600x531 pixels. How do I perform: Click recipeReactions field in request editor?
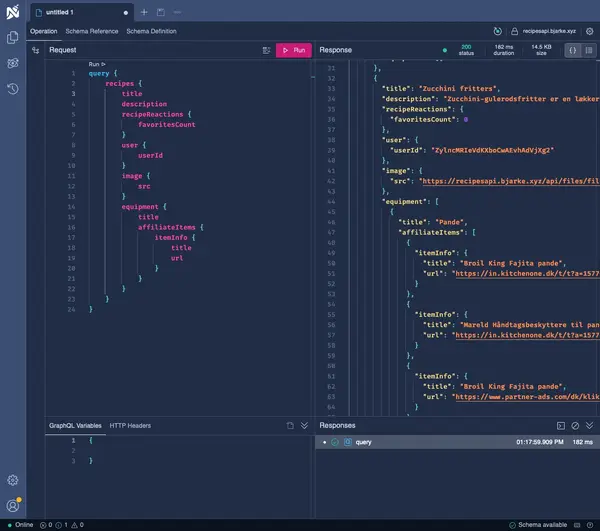[152, 114]
